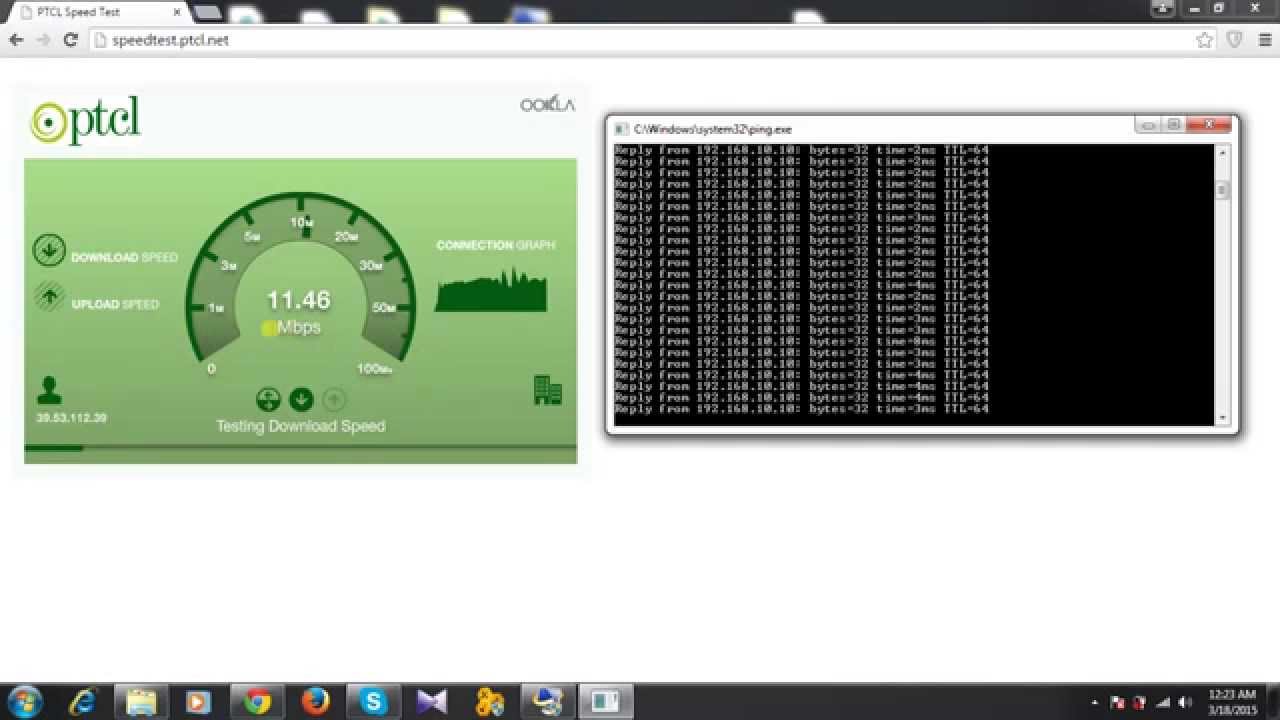This screenshot has width=1280, height=720.
Task: Open Internet Explorer from the taskbar
Action: coord(83,702)
